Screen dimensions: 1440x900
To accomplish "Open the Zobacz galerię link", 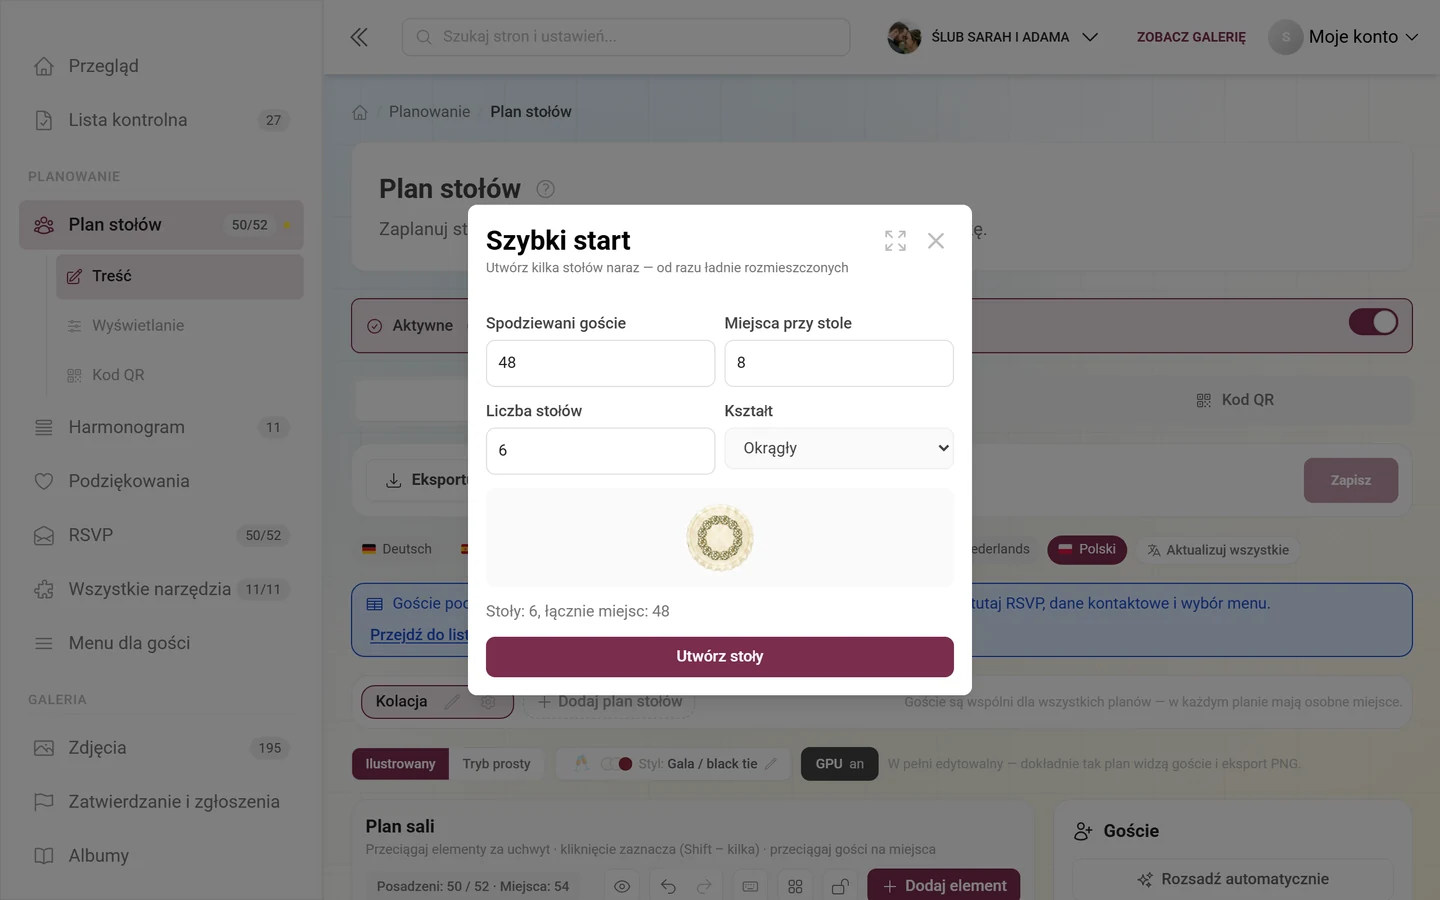I will click(1191, 37).
